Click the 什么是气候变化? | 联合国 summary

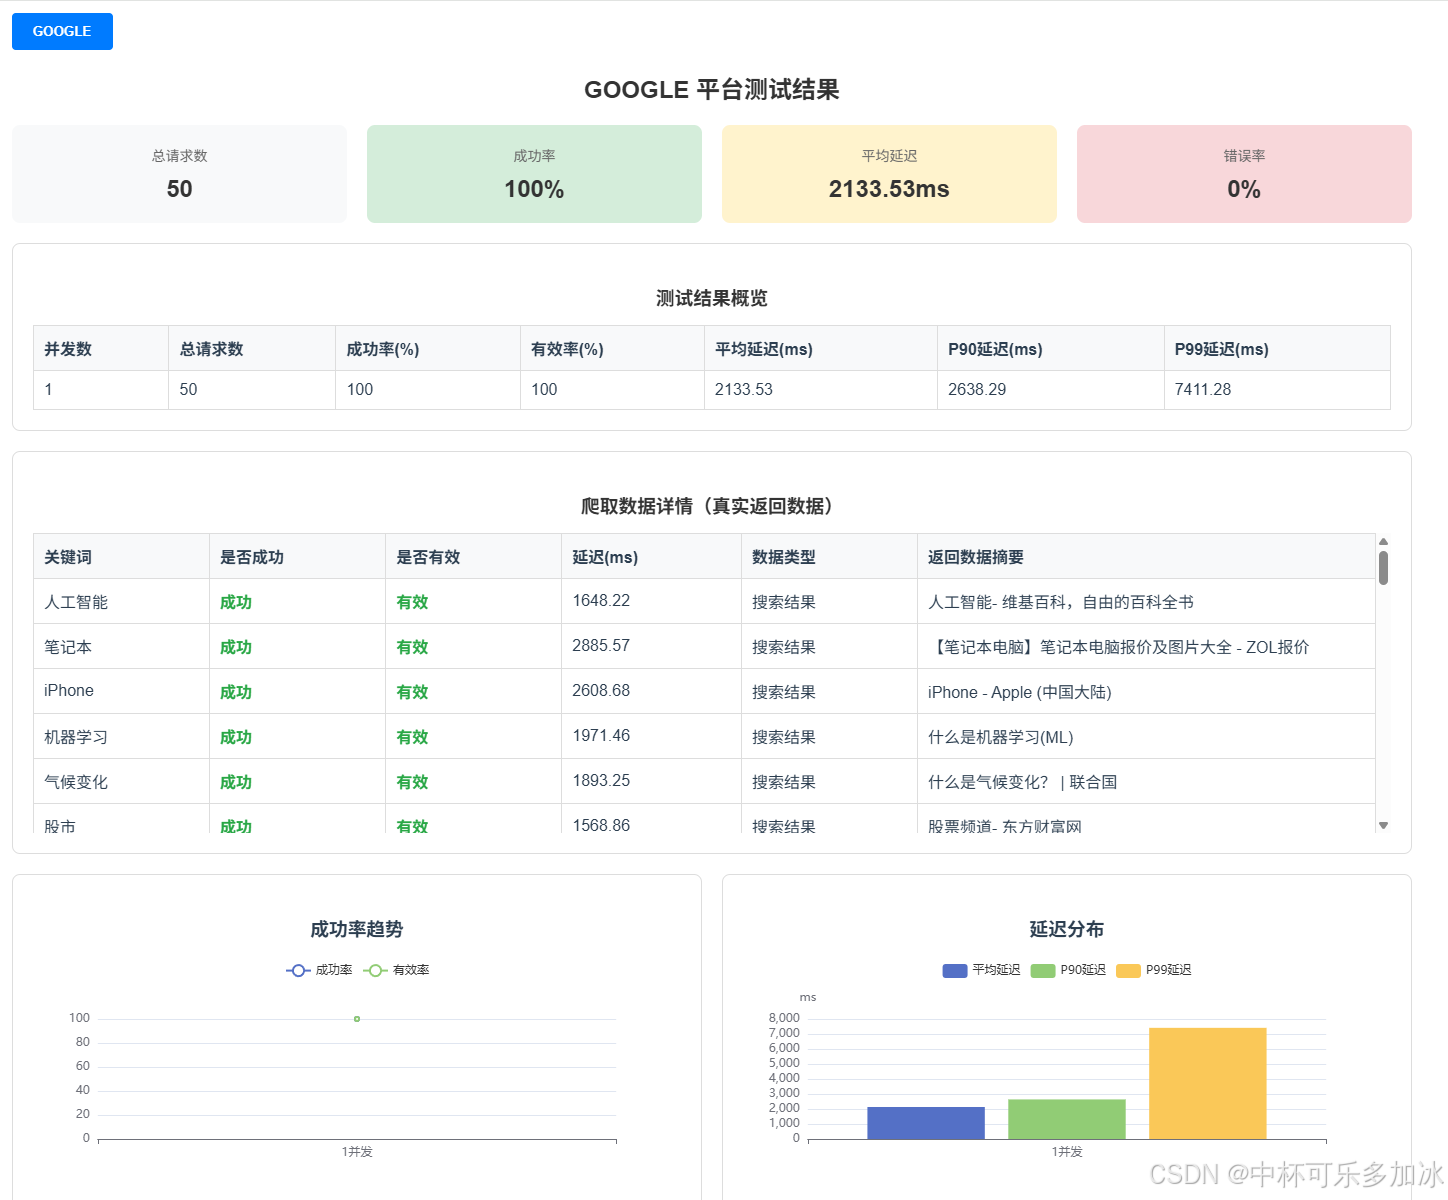[1023, 782]
